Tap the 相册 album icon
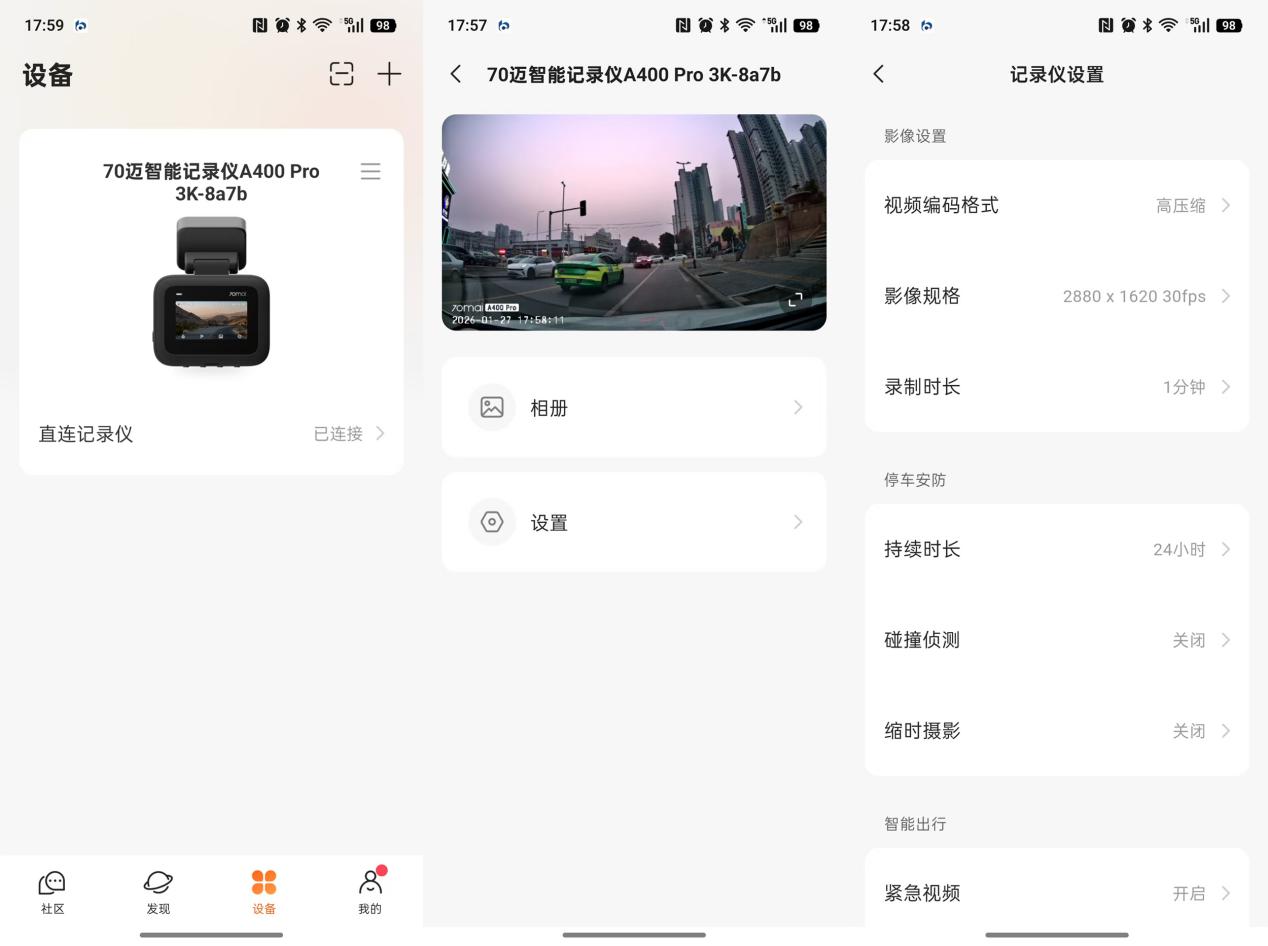This screenshot has height=946, width=1268. pyautogui.click(x=492, y=407)
